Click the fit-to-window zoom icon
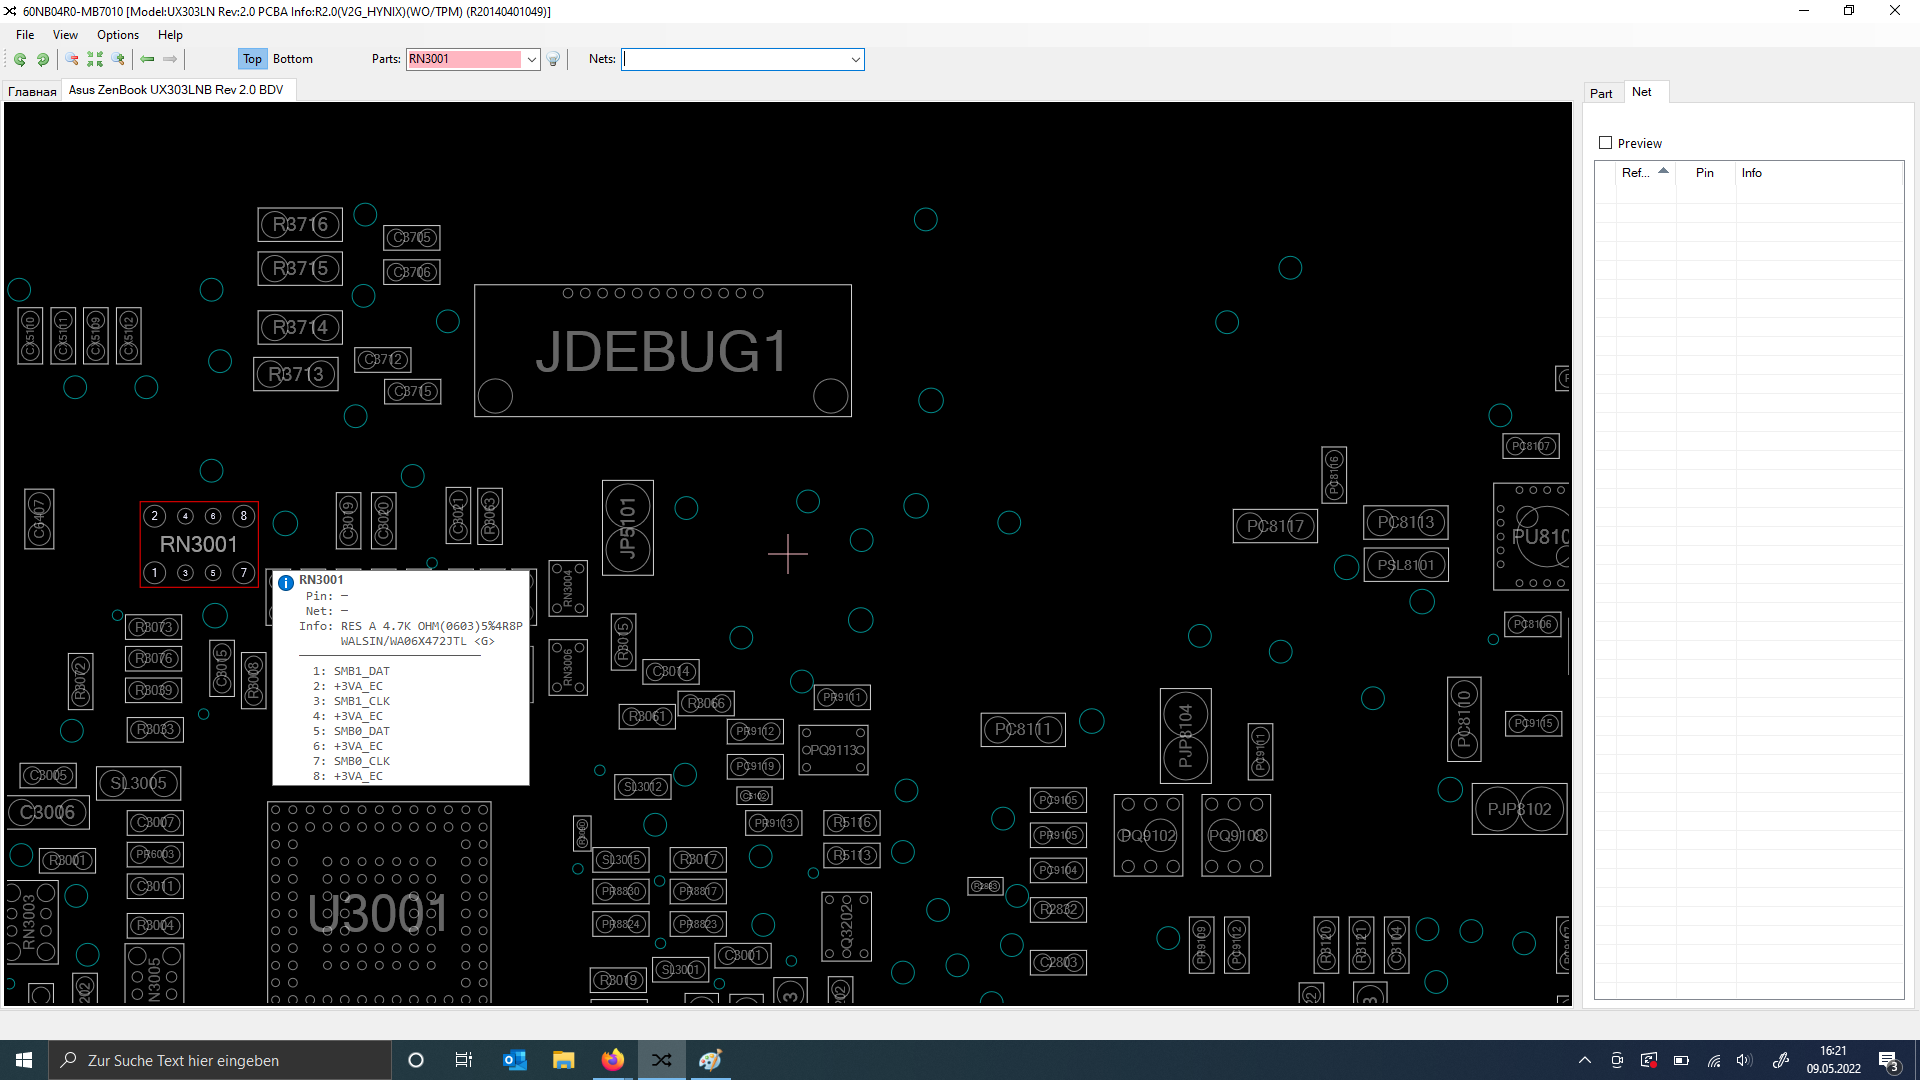The width and height of the screenshot is (1920, 1080). pyautogui.click(x=95, y=59)
